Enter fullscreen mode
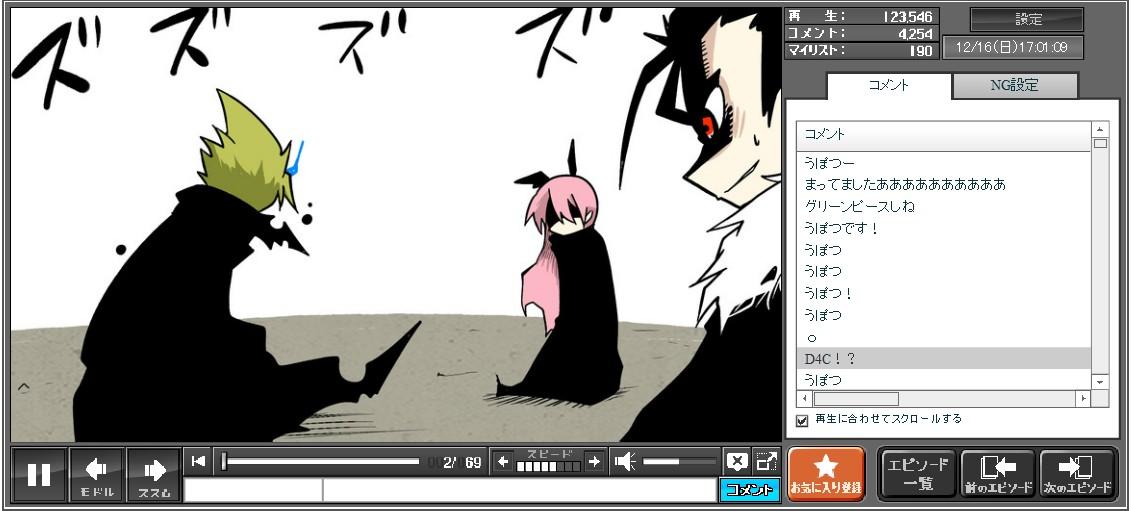 point(766,461)
